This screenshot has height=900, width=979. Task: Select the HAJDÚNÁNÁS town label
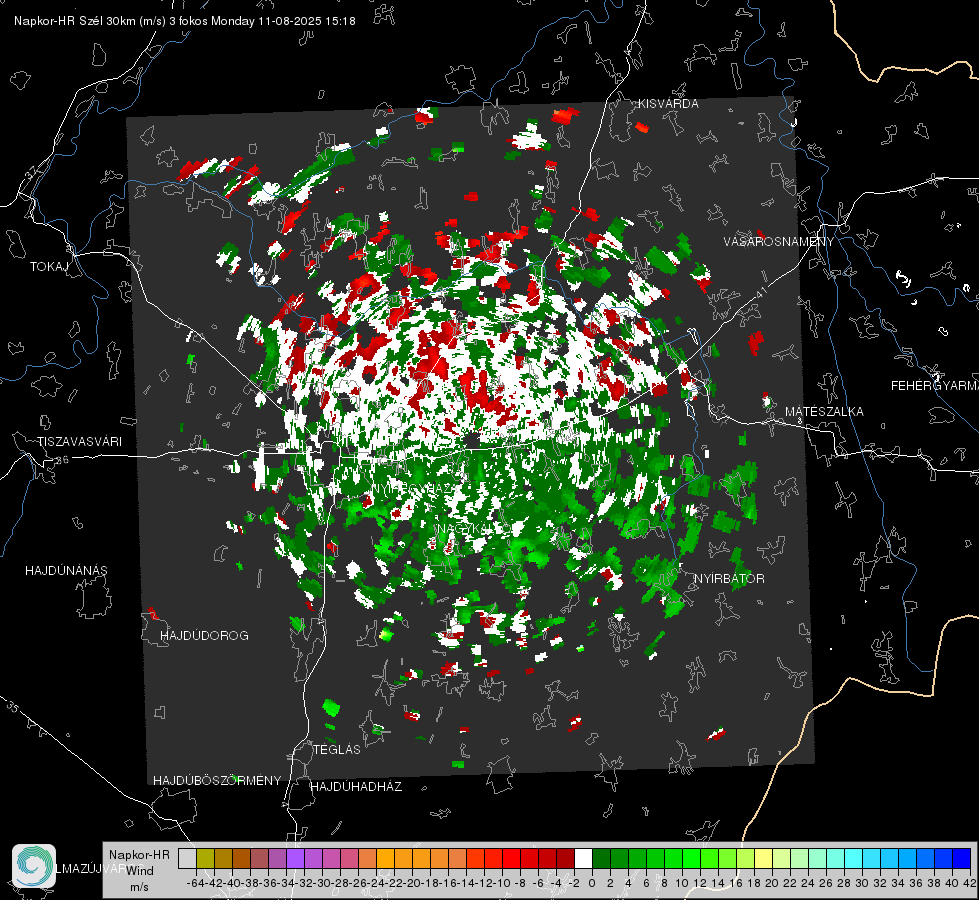(66, 571)
